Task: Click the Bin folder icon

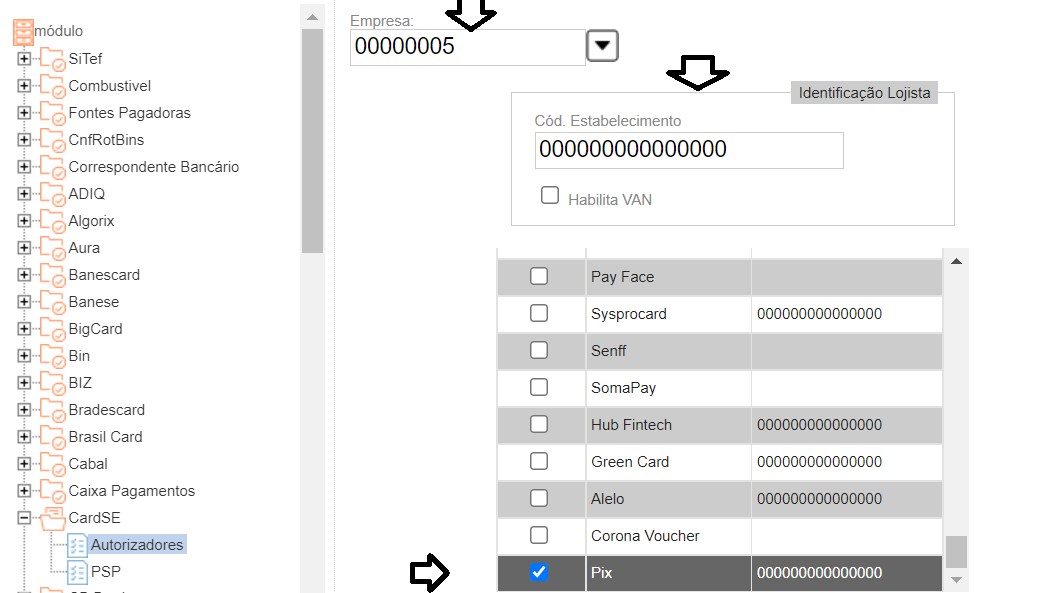Action: (x=53, y=356)
